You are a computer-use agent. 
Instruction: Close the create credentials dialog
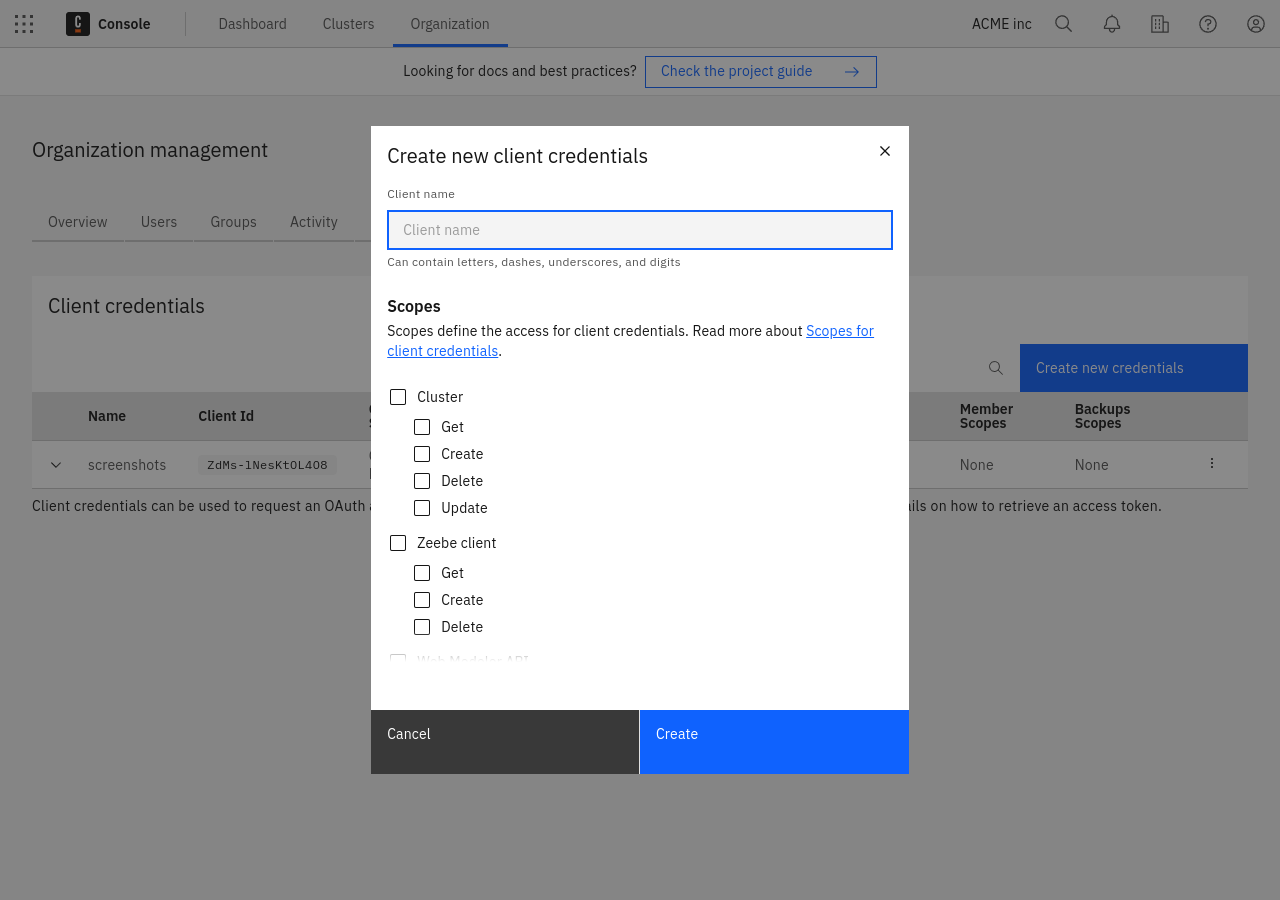[885, 151]
